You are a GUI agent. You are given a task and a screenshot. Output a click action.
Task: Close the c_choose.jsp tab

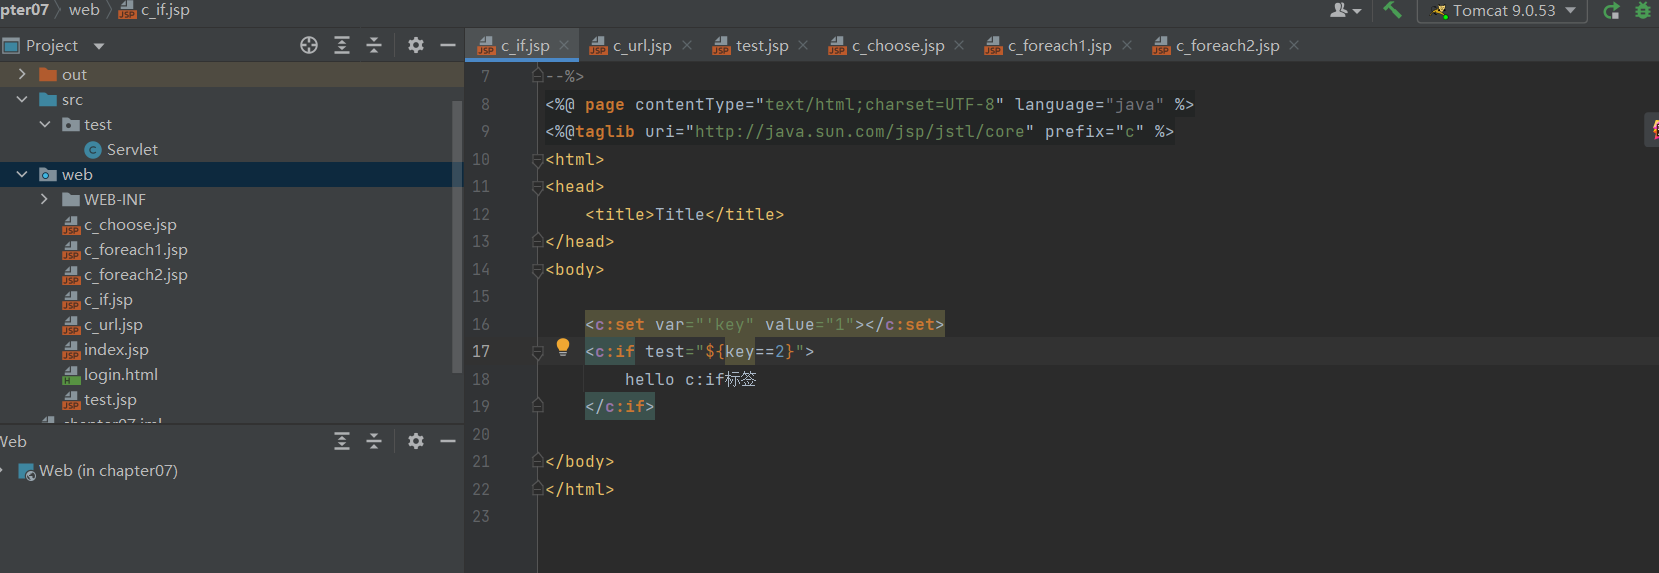click(959, 45)
